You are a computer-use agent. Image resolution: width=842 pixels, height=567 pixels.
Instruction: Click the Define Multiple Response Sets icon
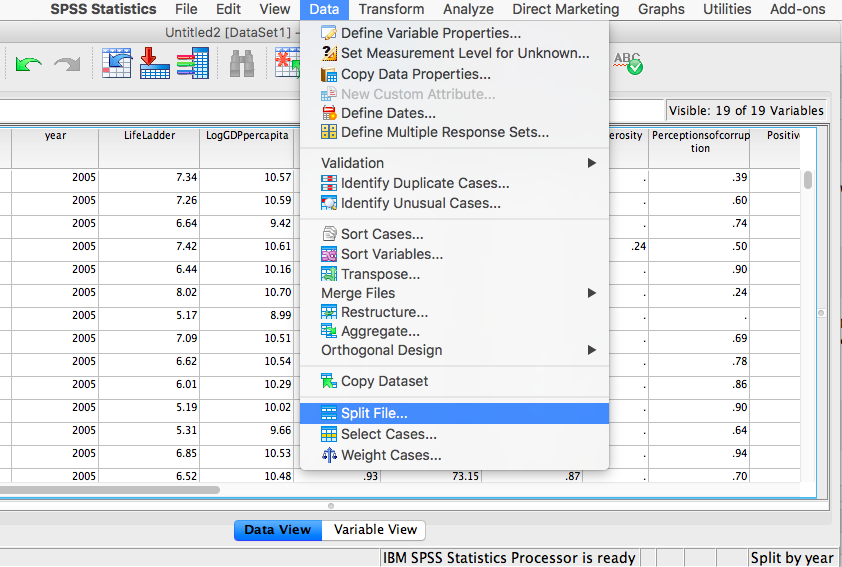pos(329,132)
